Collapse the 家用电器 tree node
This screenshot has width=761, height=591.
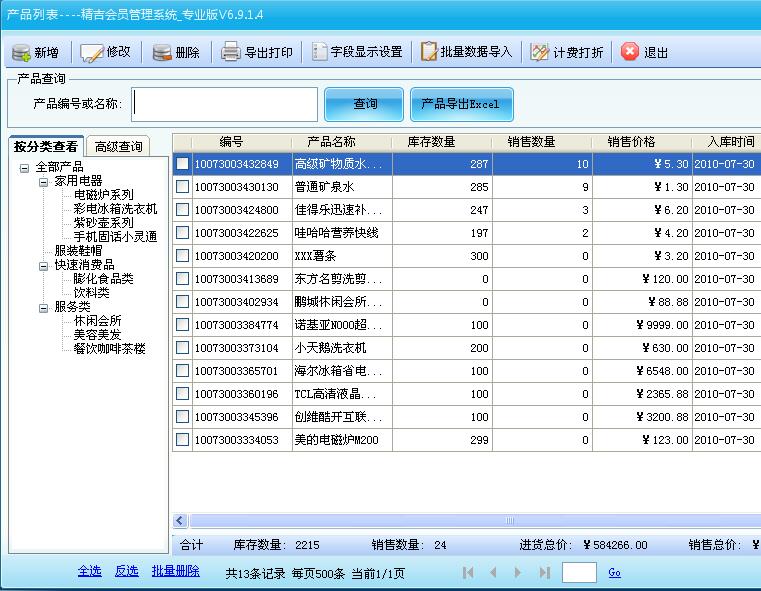tap(43, 181)
